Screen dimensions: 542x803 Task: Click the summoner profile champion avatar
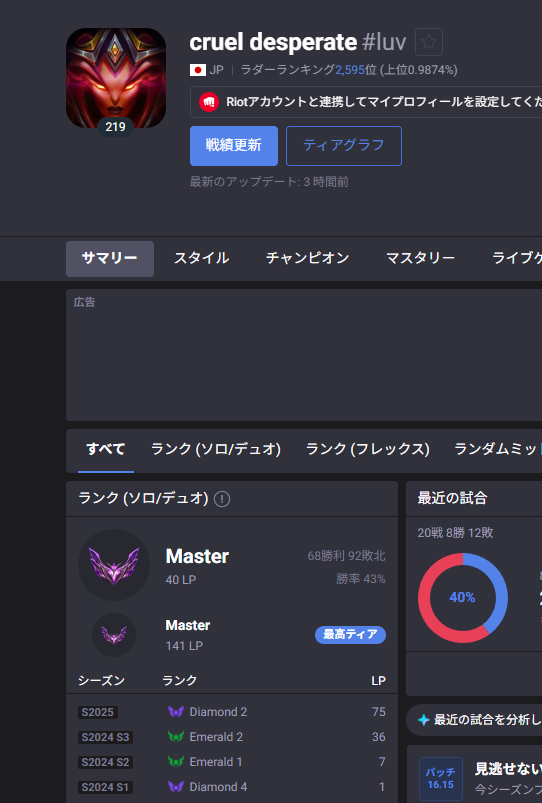tap(116, 78)
